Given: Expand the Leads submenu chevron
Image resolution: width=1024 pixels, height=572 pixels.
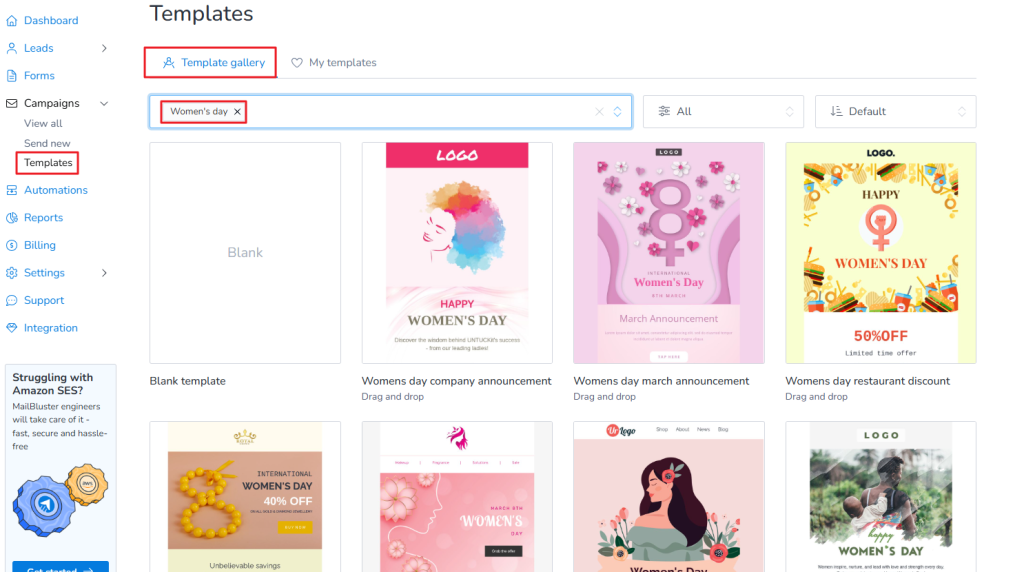Looking at the screenshot, I should coord(104,48).
